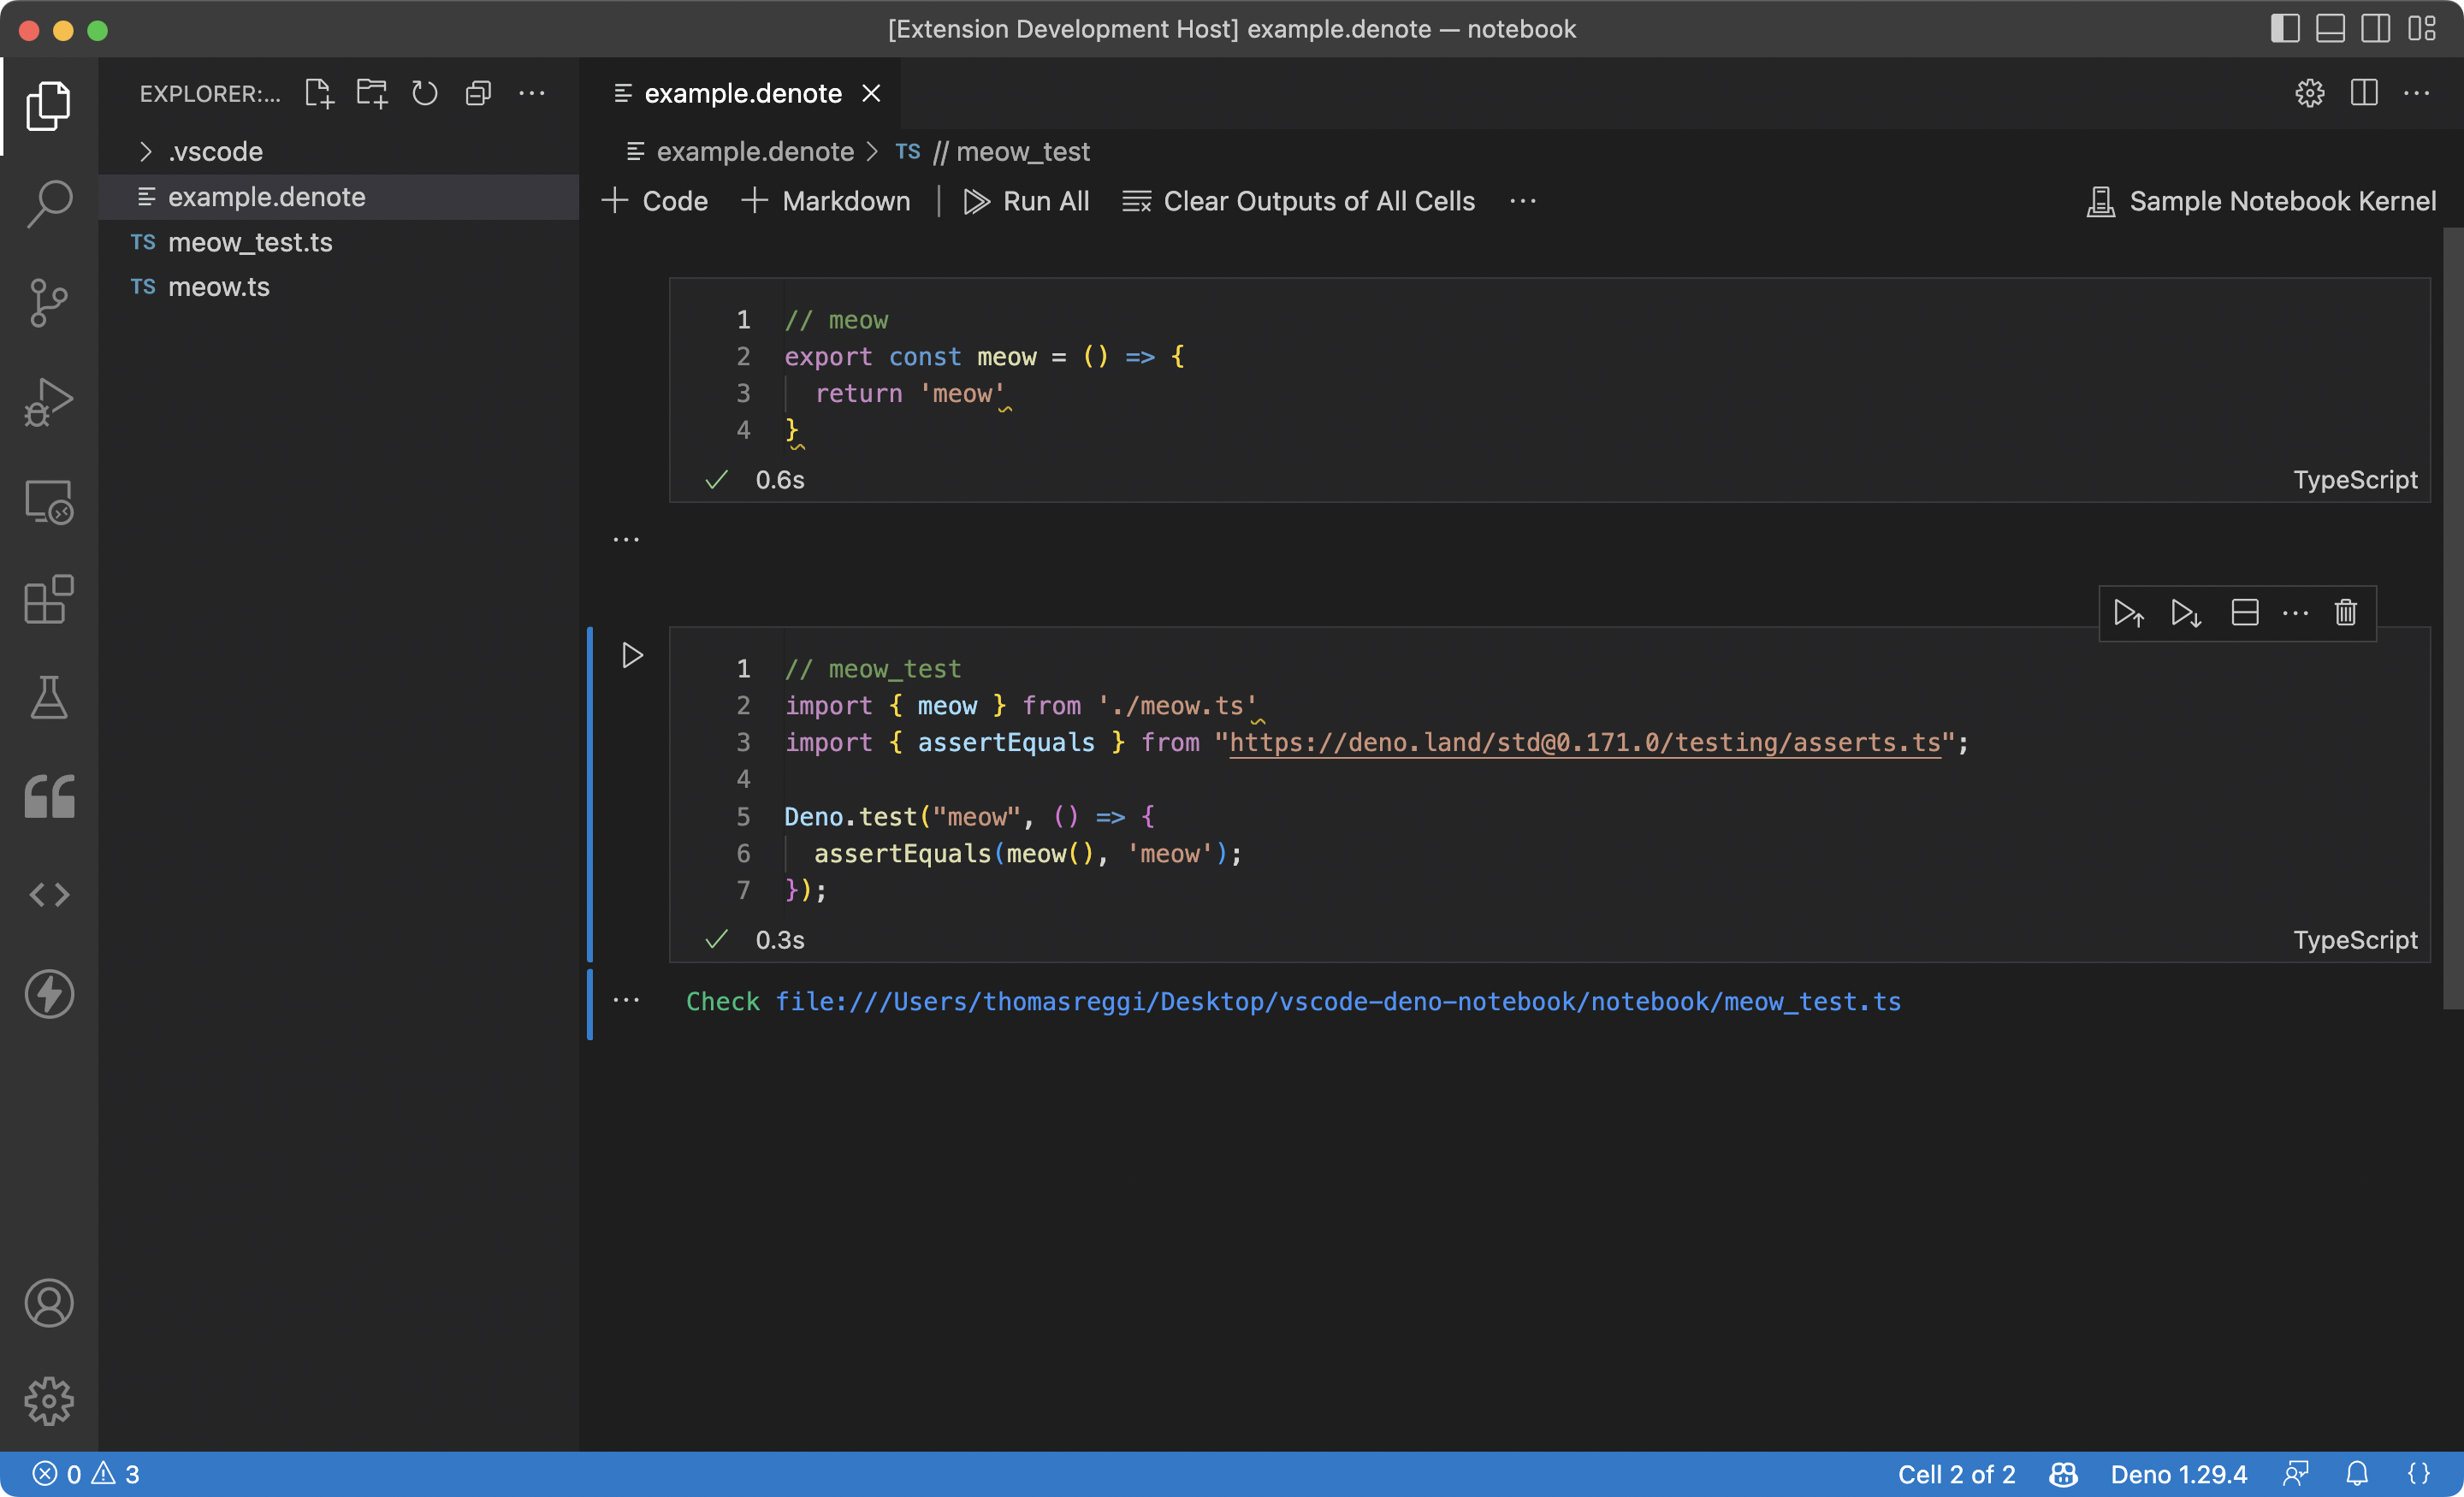Select the example.denote editor tab
This screenshot has width=2464, height=1497.
point(742,93)
